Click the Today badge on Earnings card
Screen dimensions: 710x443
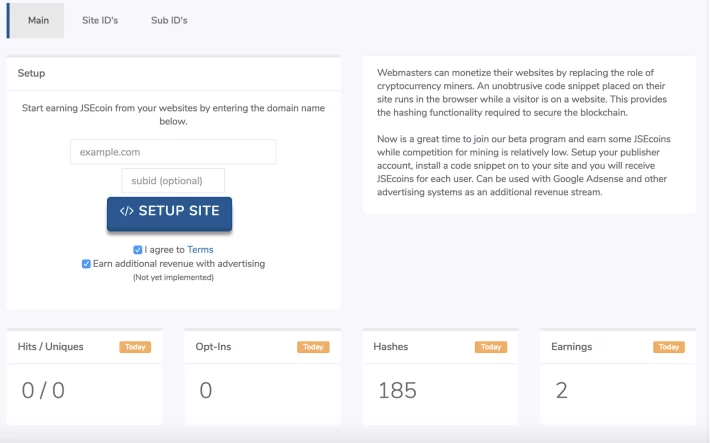coord(669,347)
